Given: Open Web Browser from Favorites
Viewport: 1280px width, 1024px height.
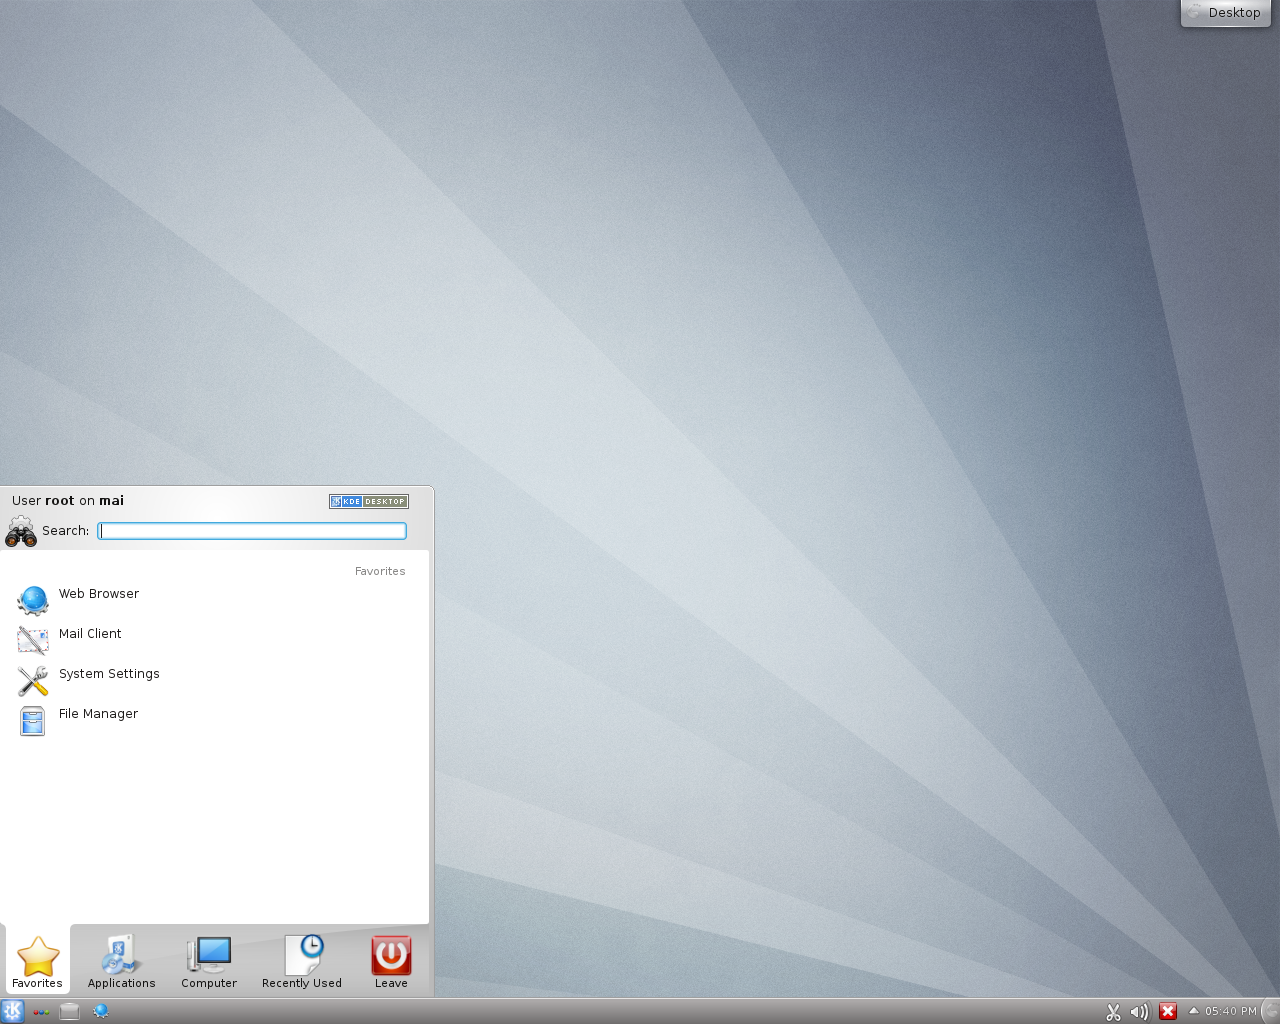Looking at the screenshot, I should 98,595.
